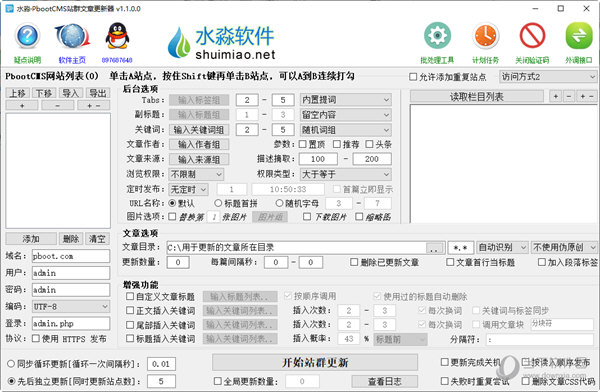Screen dimensions: 600x392
Task: Click 添加 to add a site
Action: point(31,239)
